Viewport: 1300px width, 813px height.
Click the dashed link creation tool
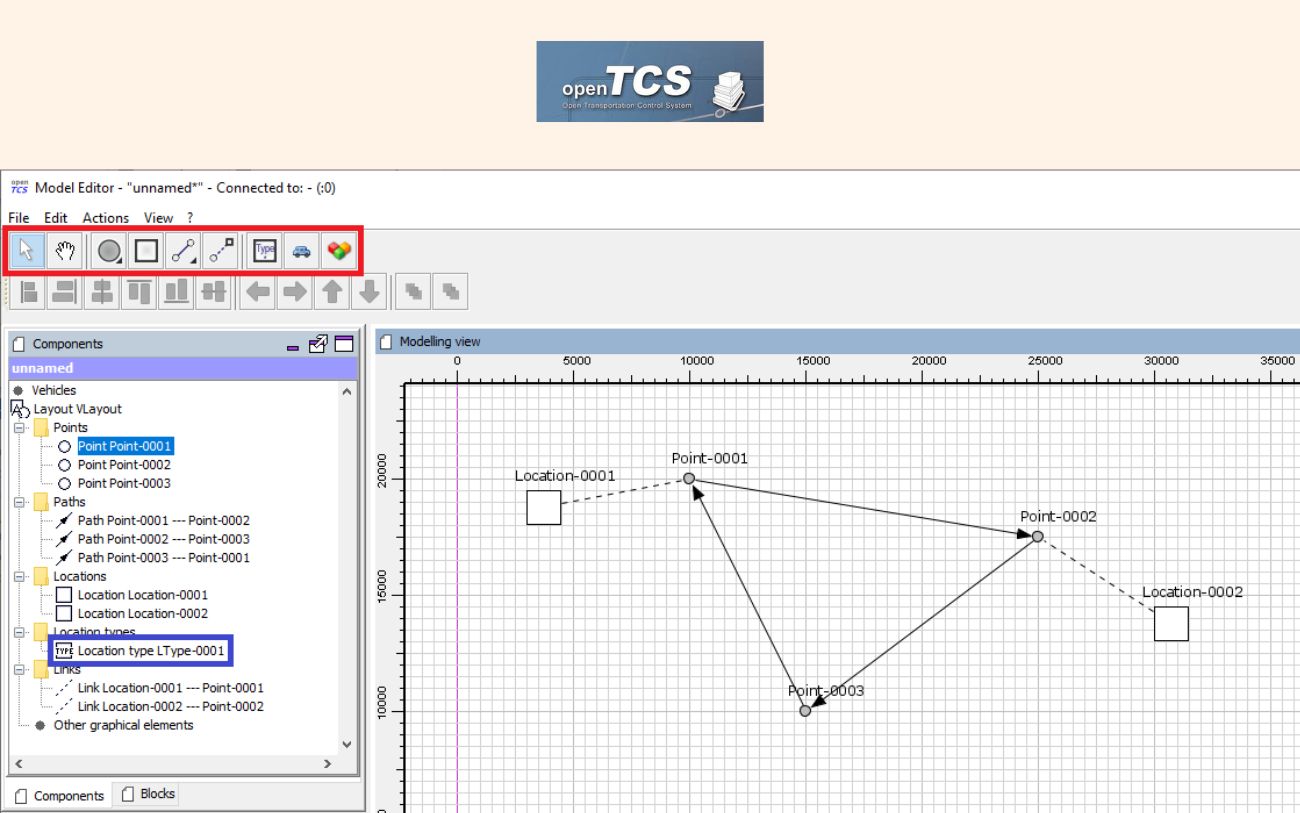(221, 251)
